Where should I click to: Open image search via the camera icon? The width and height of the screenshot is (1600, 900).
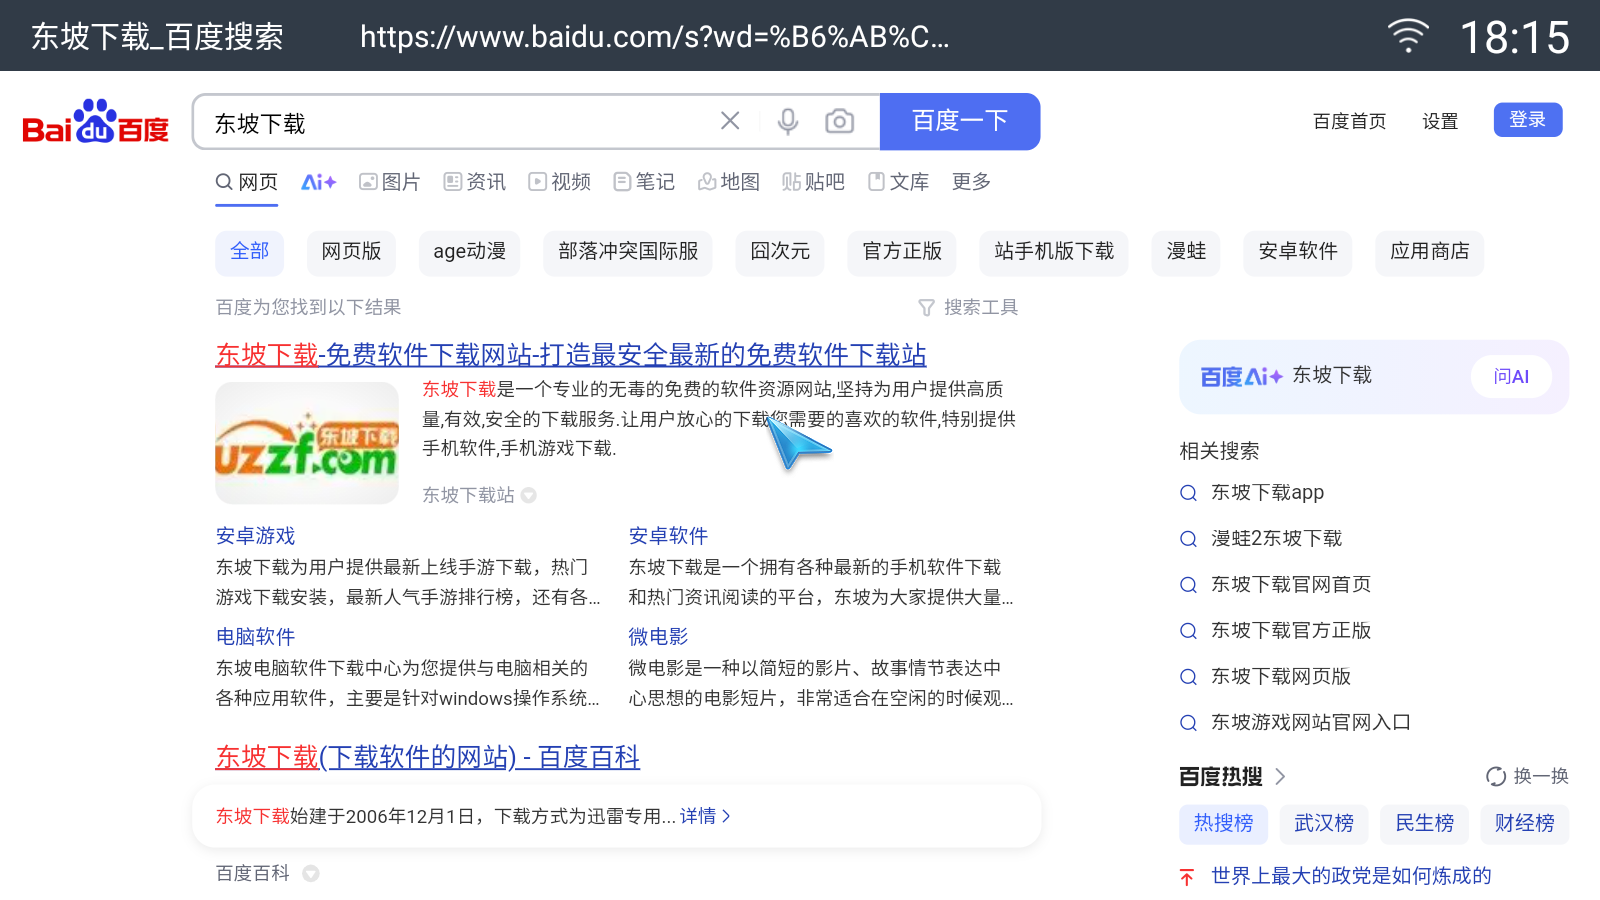click(839, 121)
